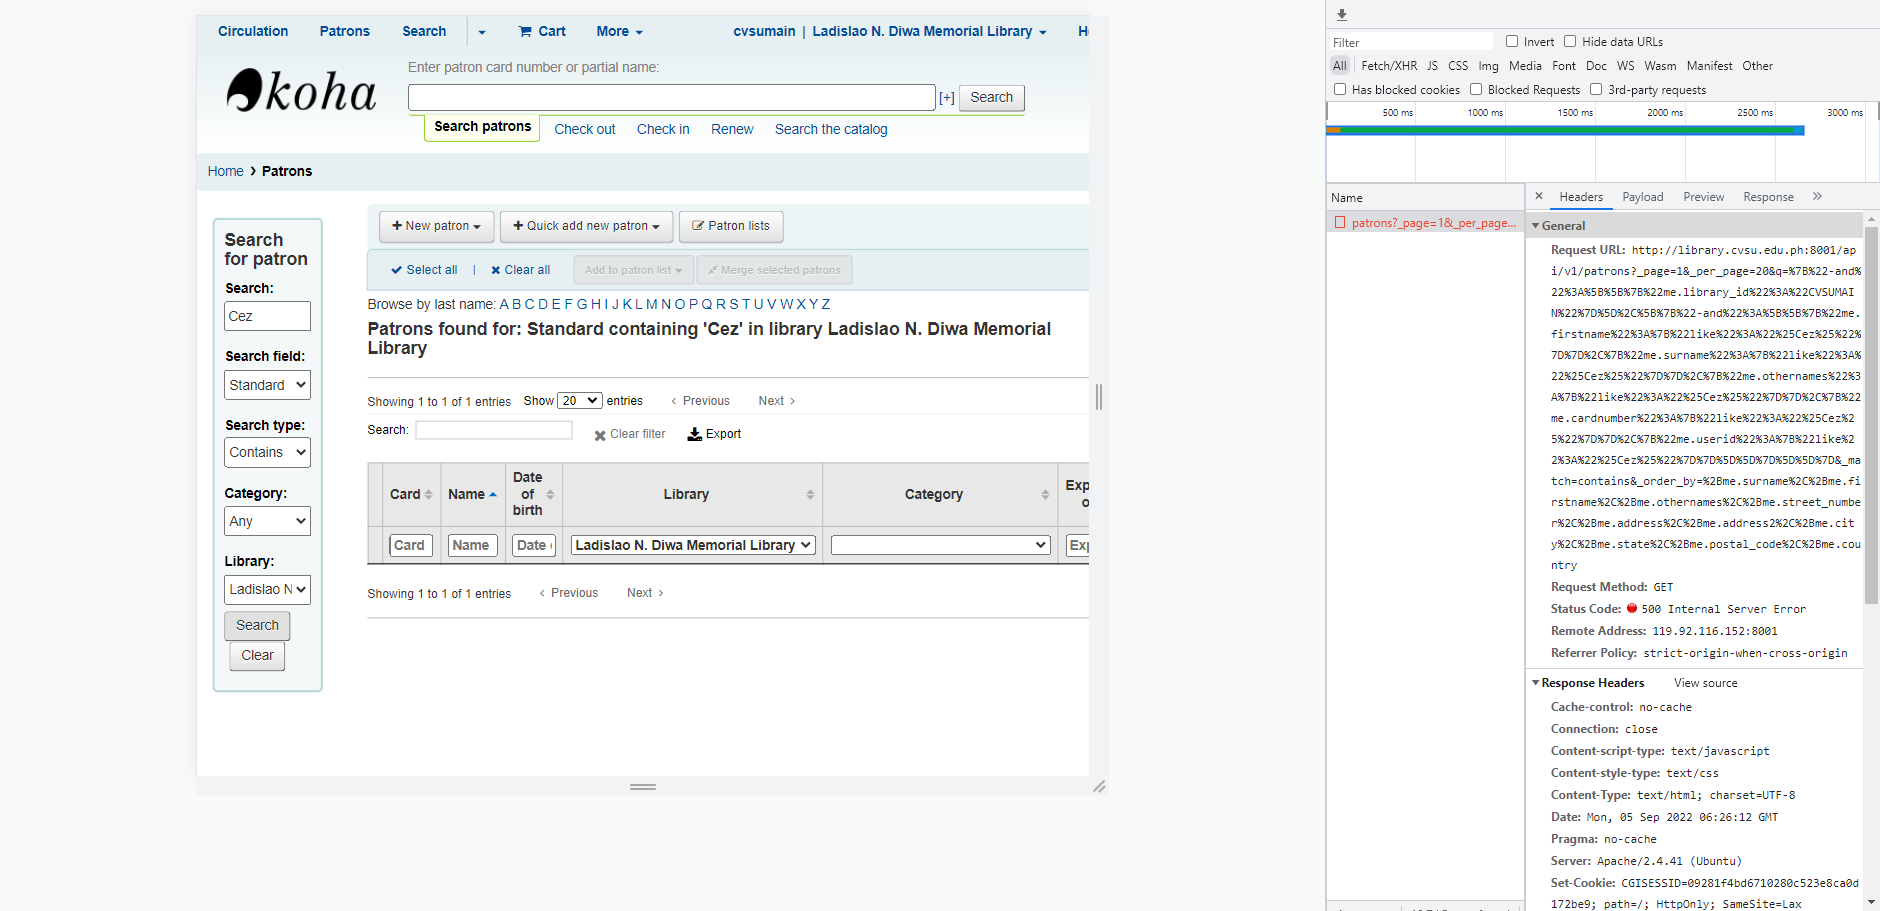Click the Cart icon in top navigation
The width and height of the screenshot is (1880, 911).
click(x=526, y=32)
